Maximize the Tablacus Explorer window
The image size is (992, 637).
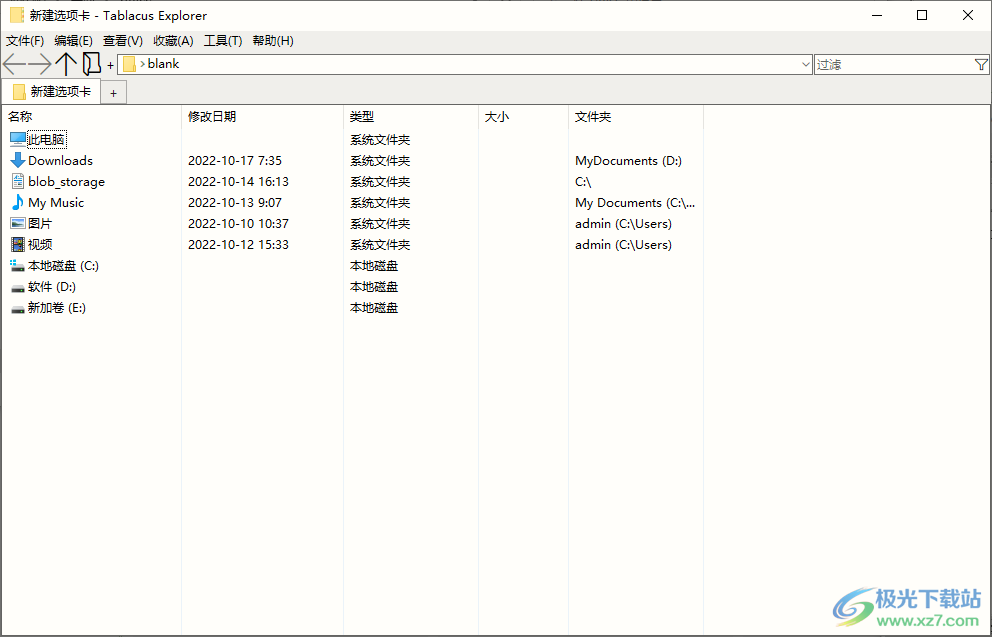click(922, 15)
